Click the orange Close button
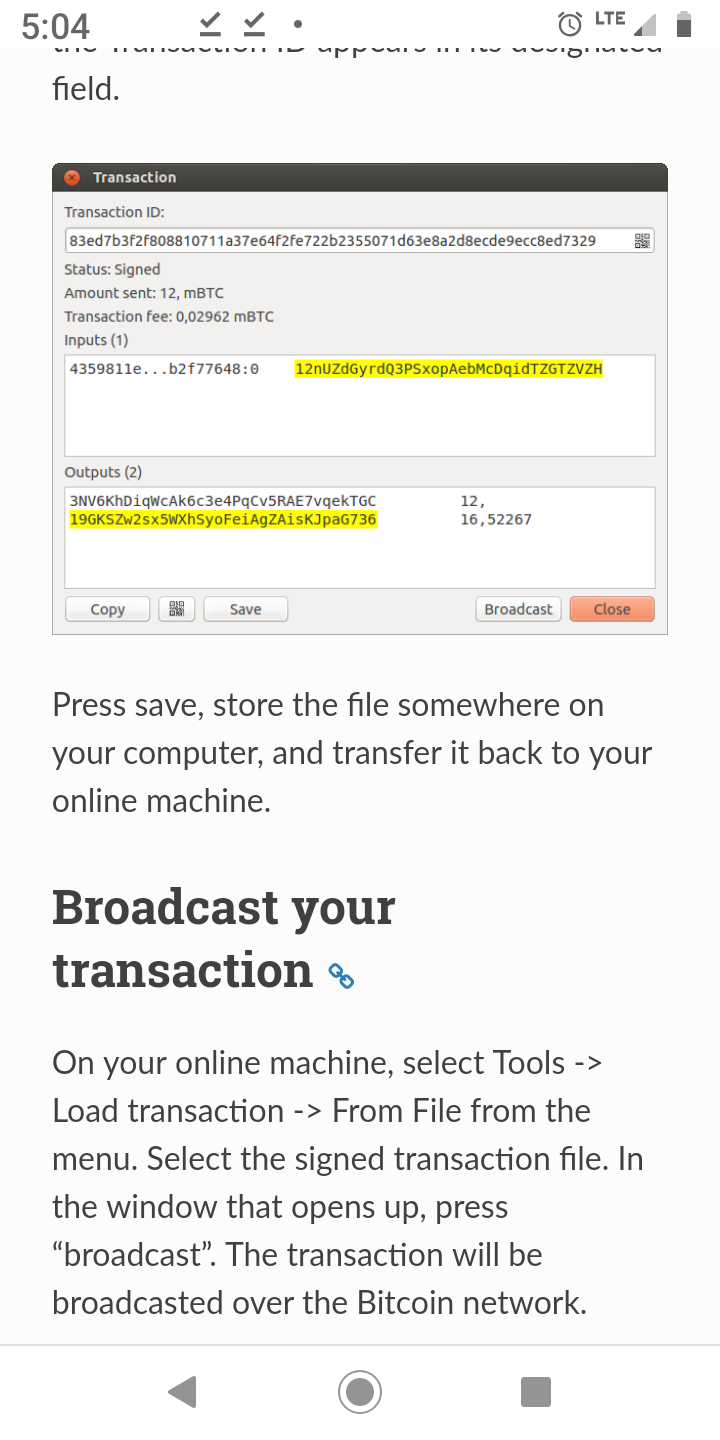The height and width of the screenshot is (1440, 720). tap(612, 609)
